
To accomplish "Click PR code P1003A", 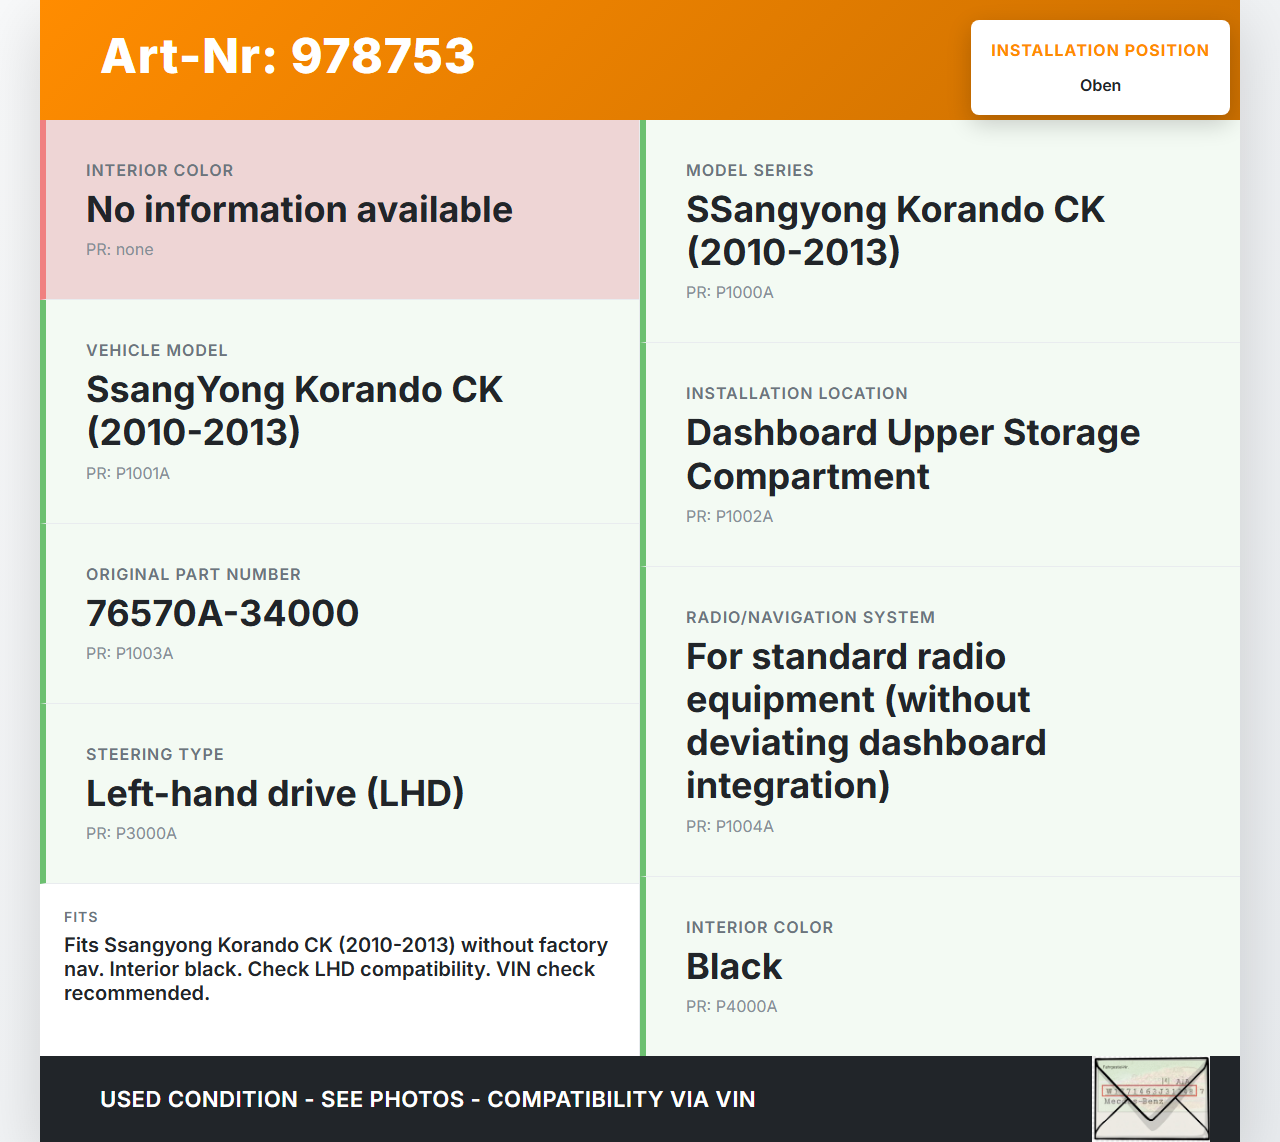I will (130, 653).
